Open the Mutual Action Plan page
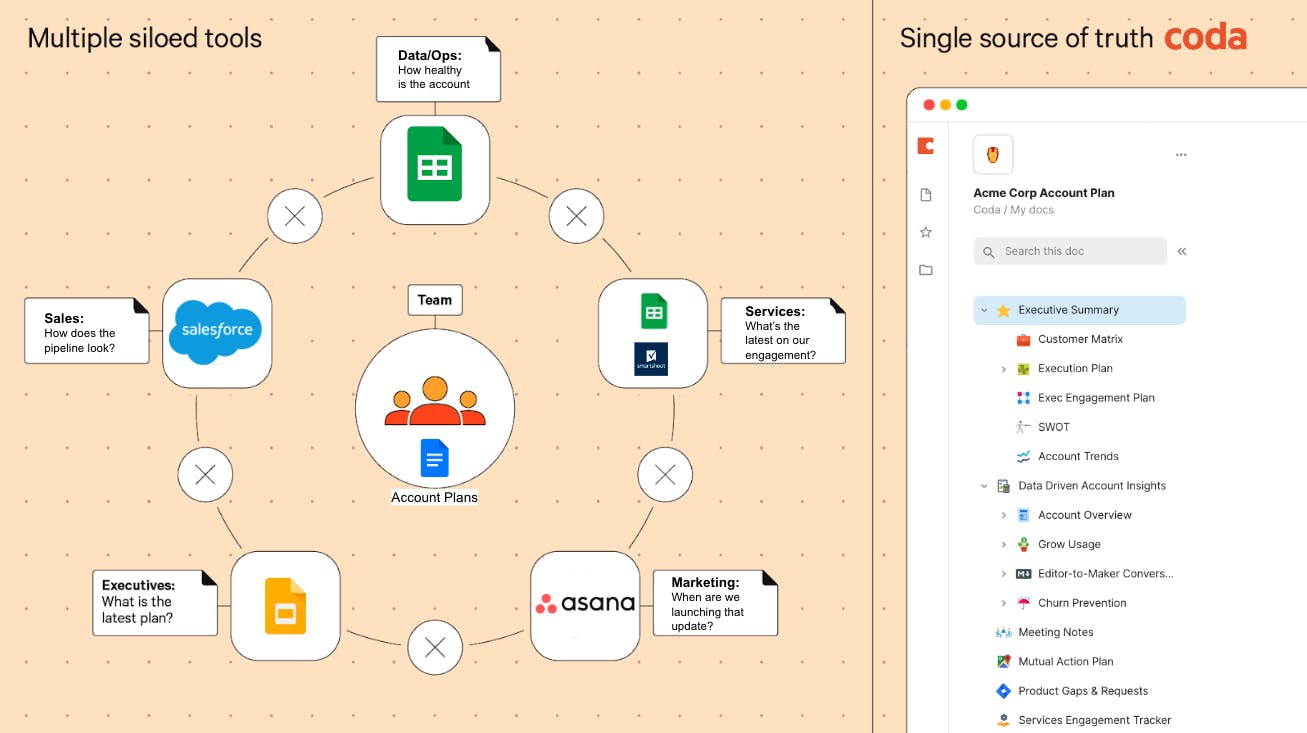 pos(1065,661)
